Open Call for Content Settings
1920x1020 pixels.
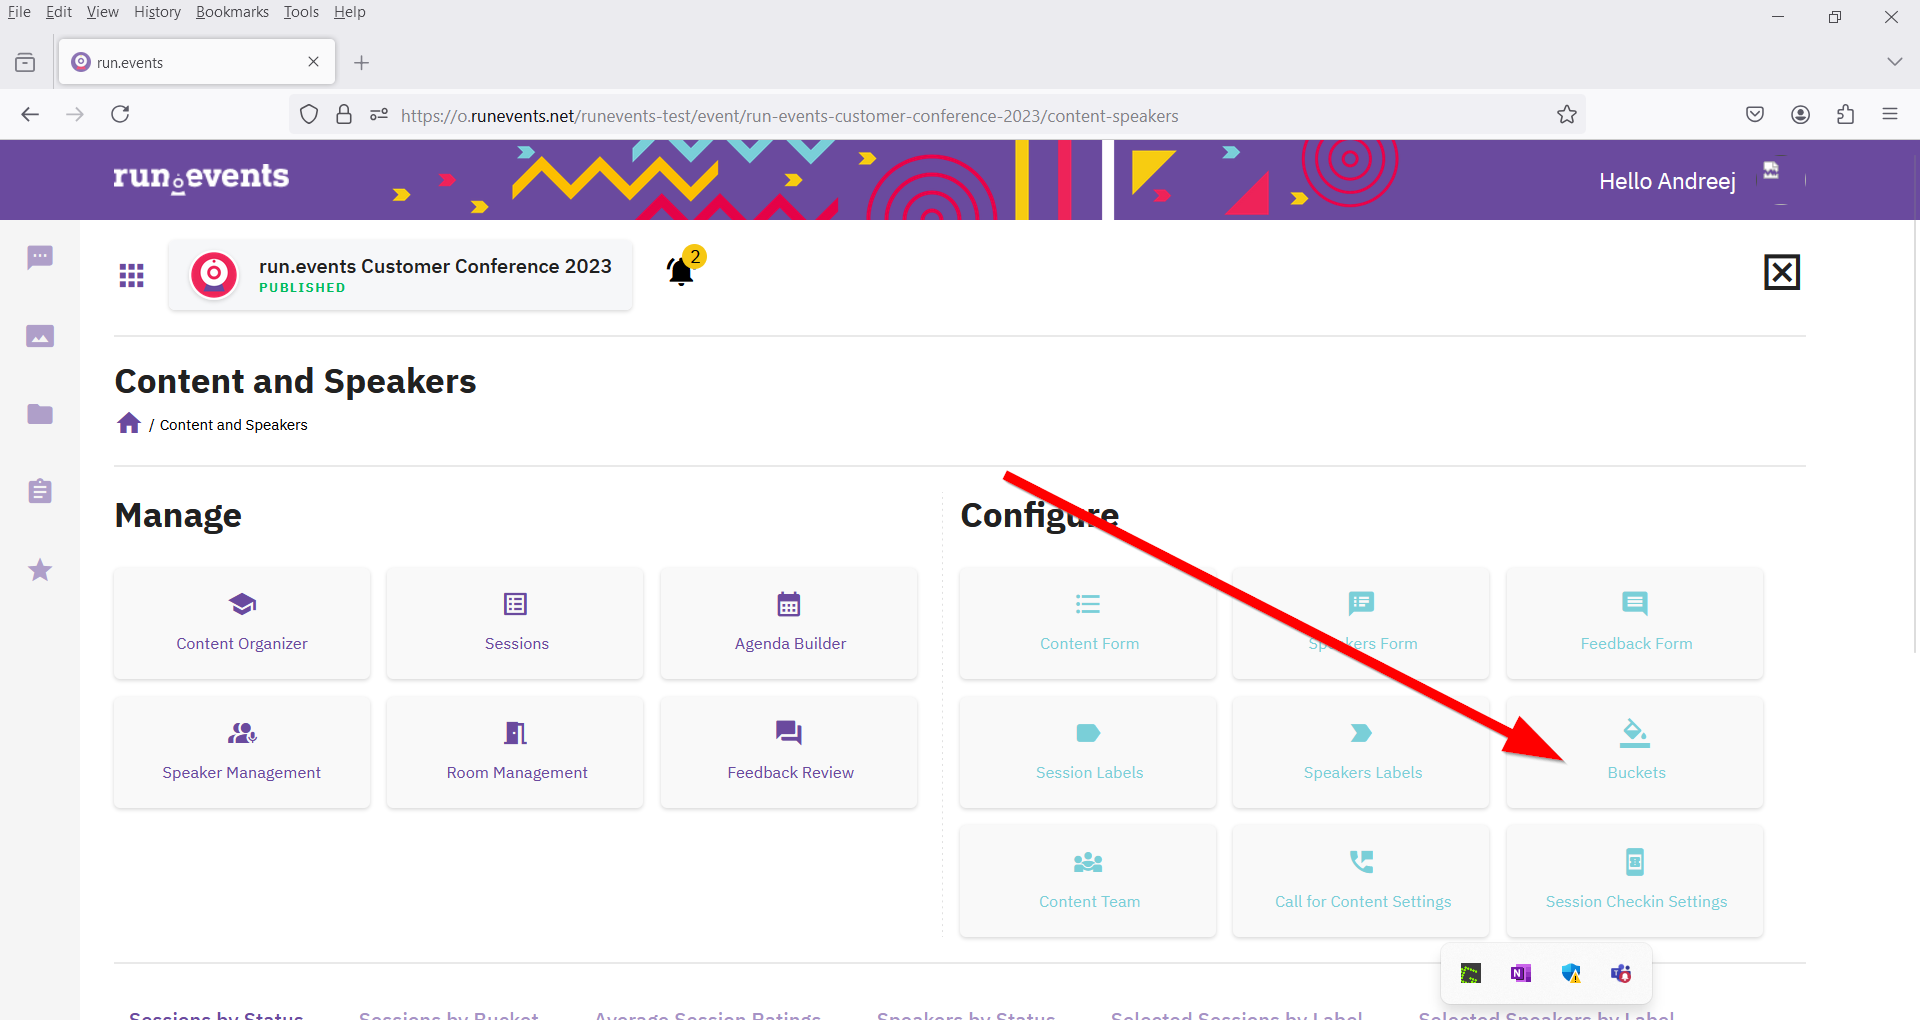click(x=1361, y=881)
